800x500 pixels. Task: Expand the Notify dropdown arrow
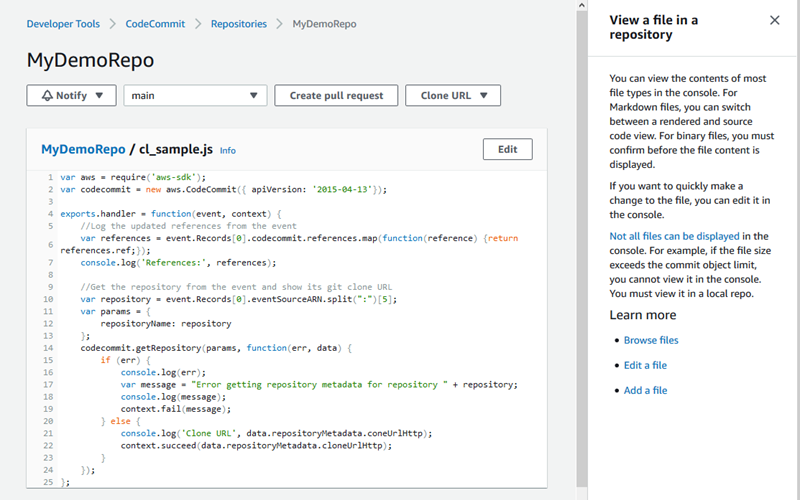(99, 96)
